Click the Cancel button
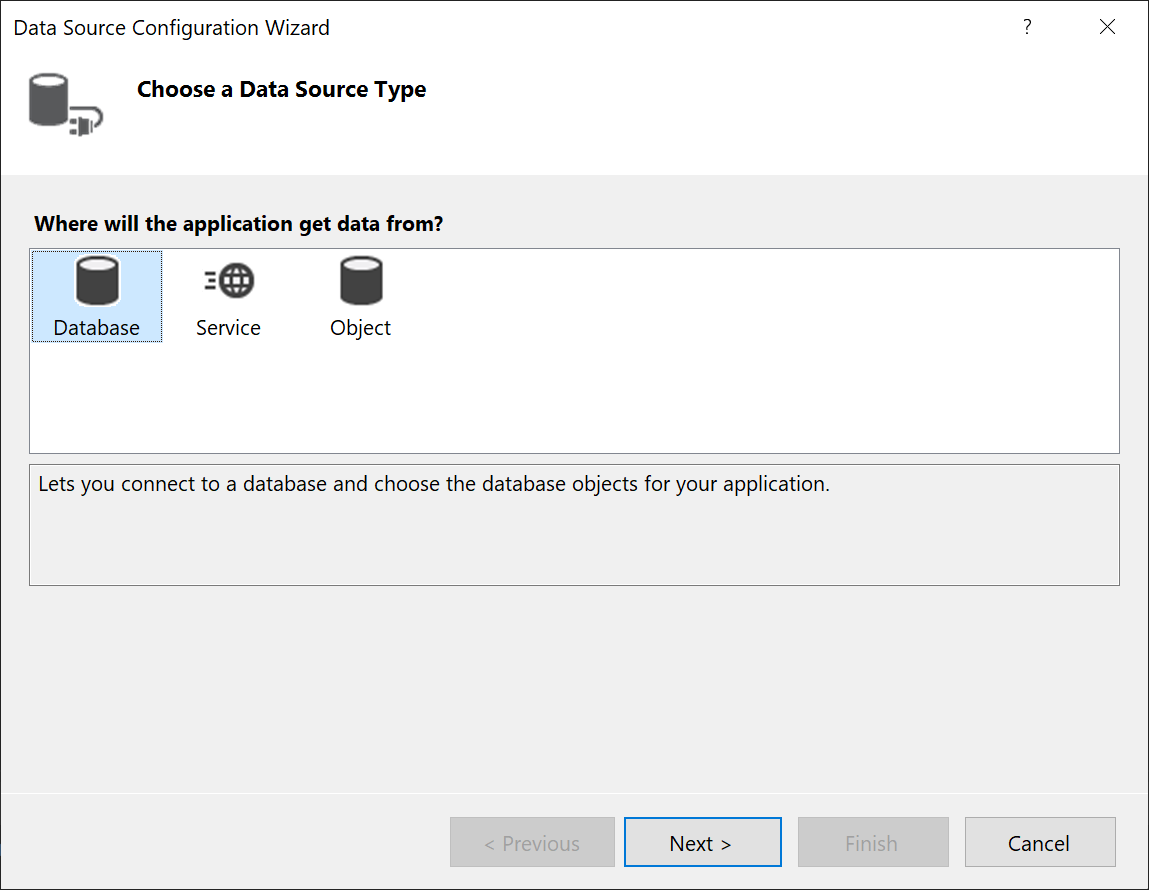 coord(1039,842)
